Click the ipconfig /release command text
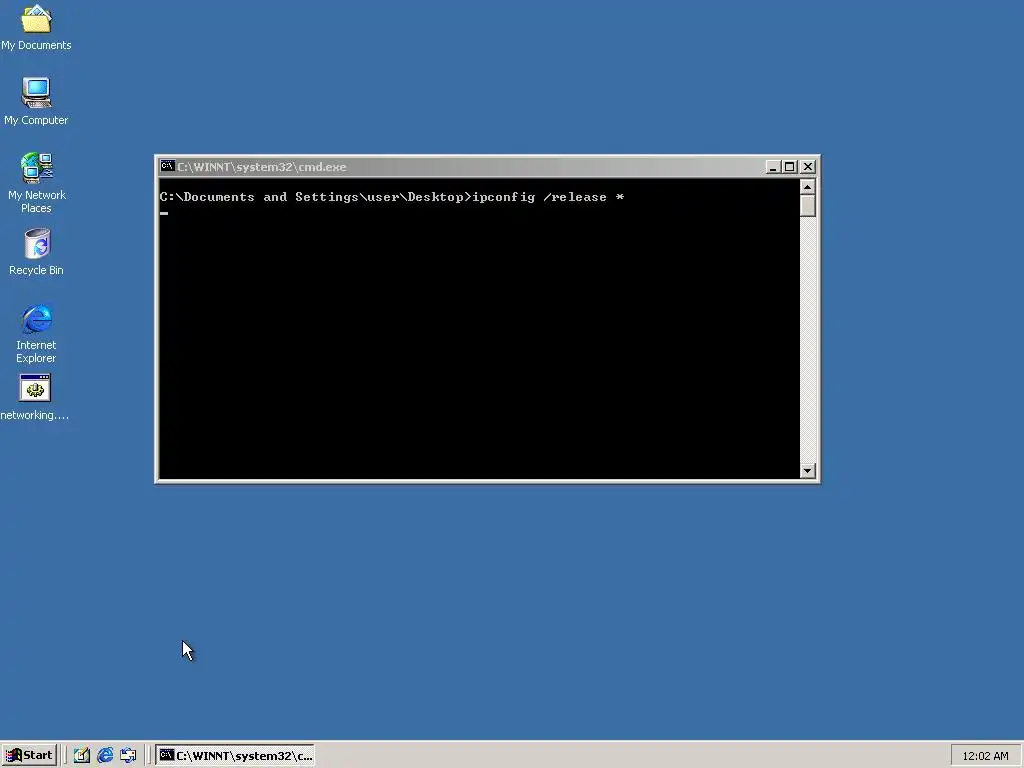Viewport: 1024px width, 768px height. (548, 197)
